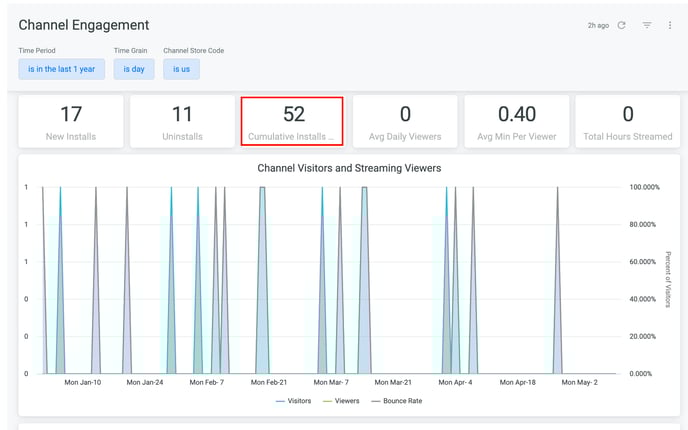Screen dimensions: 688x430
Task: Click the New Installs value 17
Action: pos(71,115)
